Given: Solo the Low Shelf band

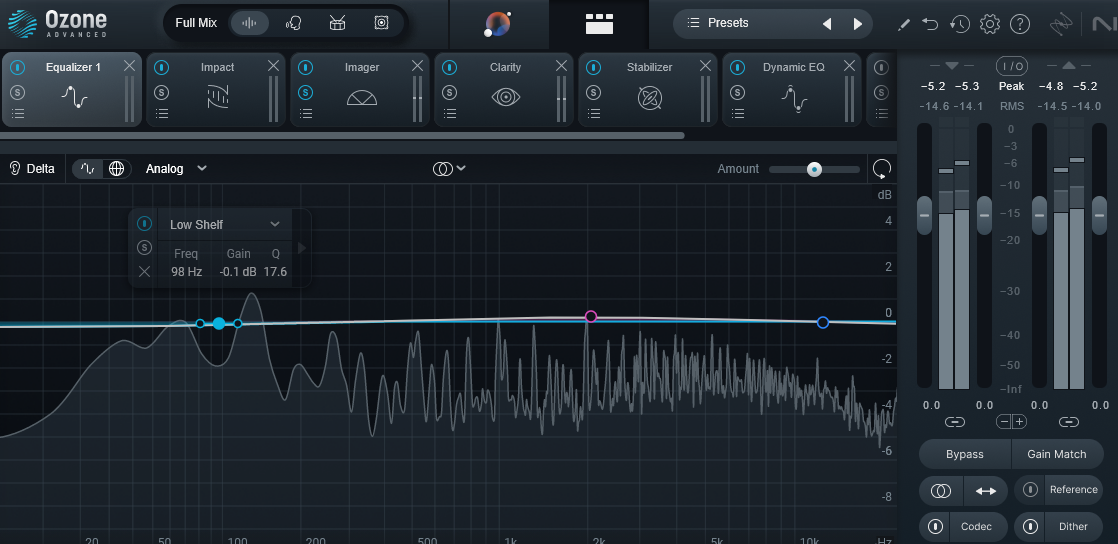Looking at the screenshot, I should click(144, 247).
